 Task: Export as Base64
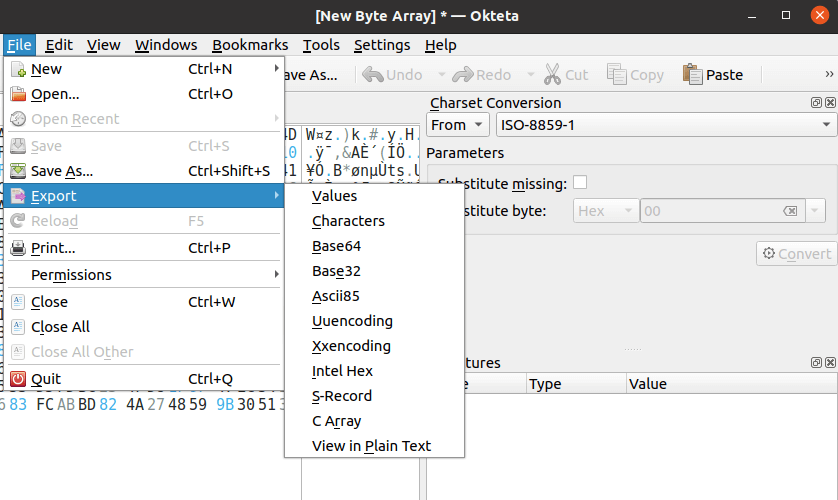click(x=374, y=246)
